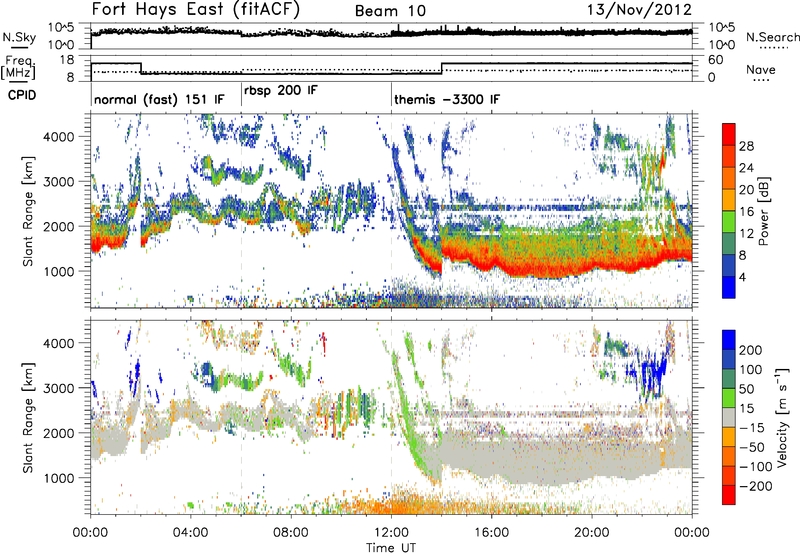Click the '3000' range tick of velocity panel
Image resolution: width=800 pixels, height=554 pixels.
pos(58,388)
